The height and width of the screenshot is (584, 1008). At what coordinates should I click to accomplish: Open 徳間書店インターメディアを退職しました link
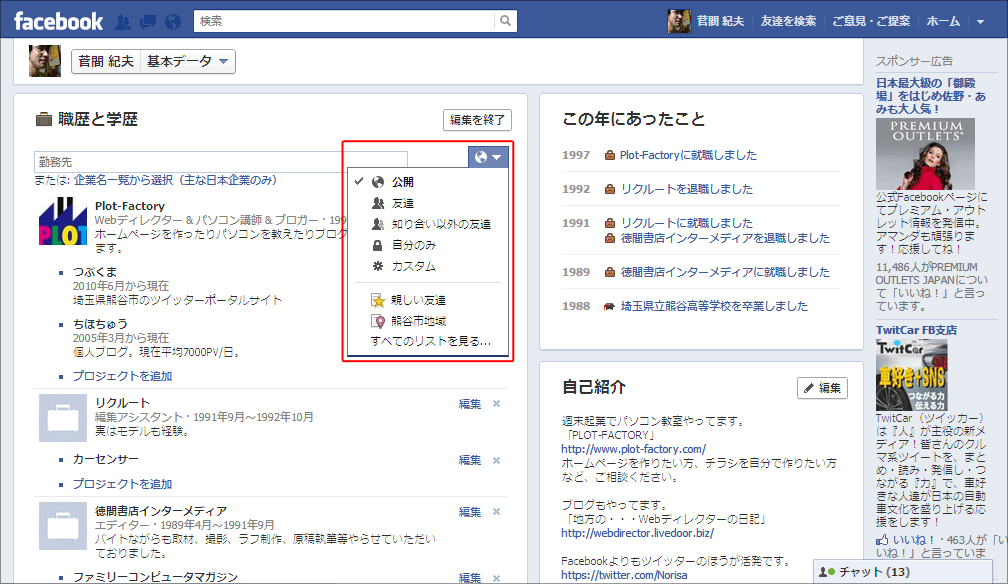coord(724,238)
